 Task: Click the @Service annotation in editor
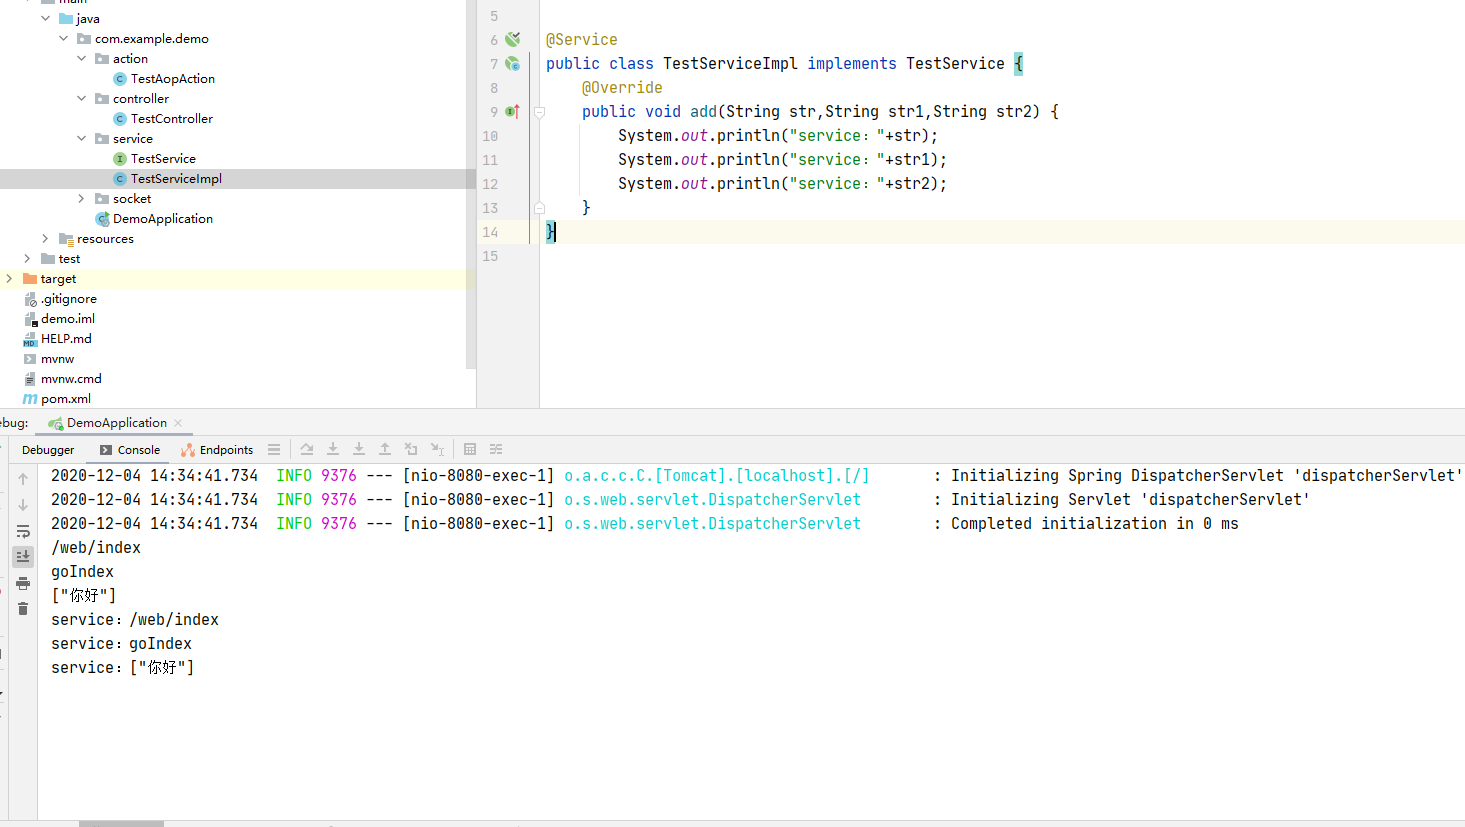(581, 39)
